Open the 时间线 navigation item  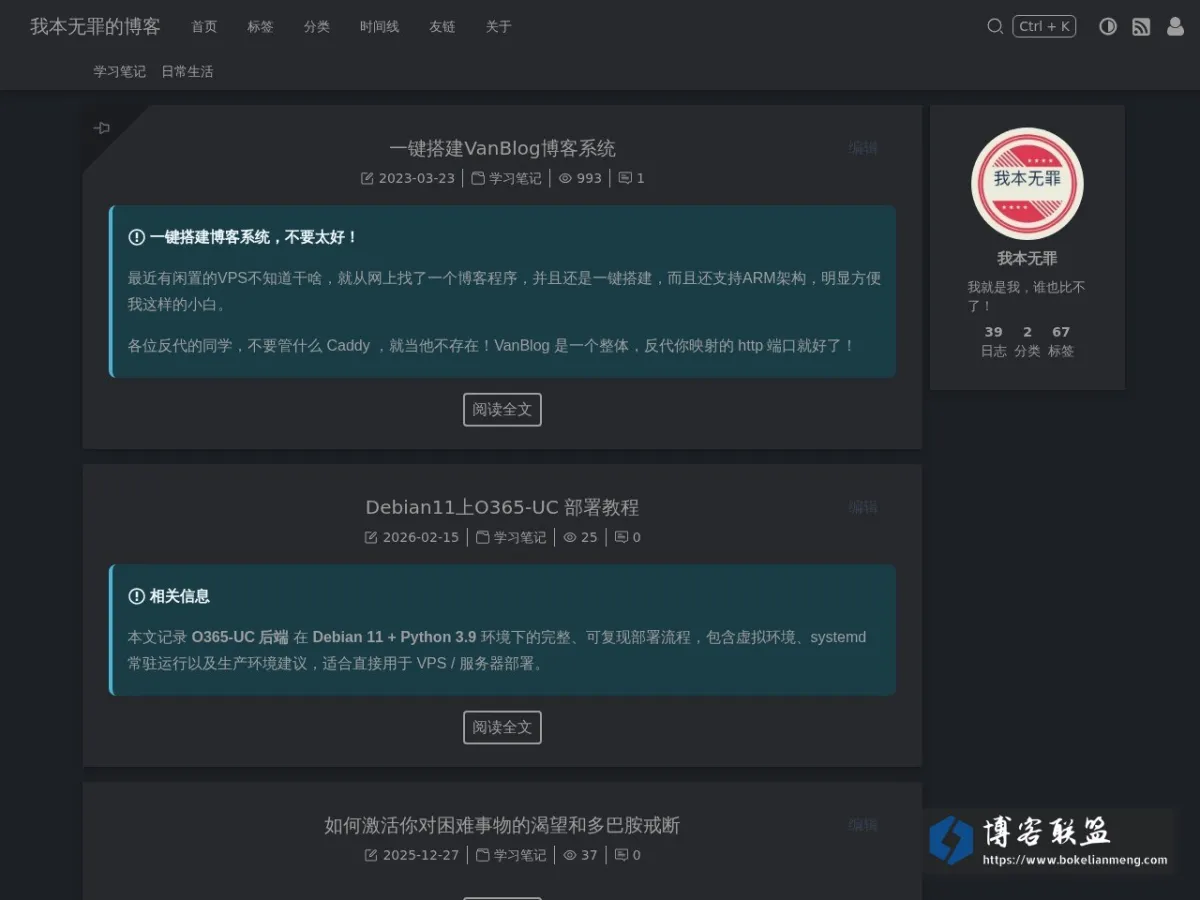coord(379,27)
